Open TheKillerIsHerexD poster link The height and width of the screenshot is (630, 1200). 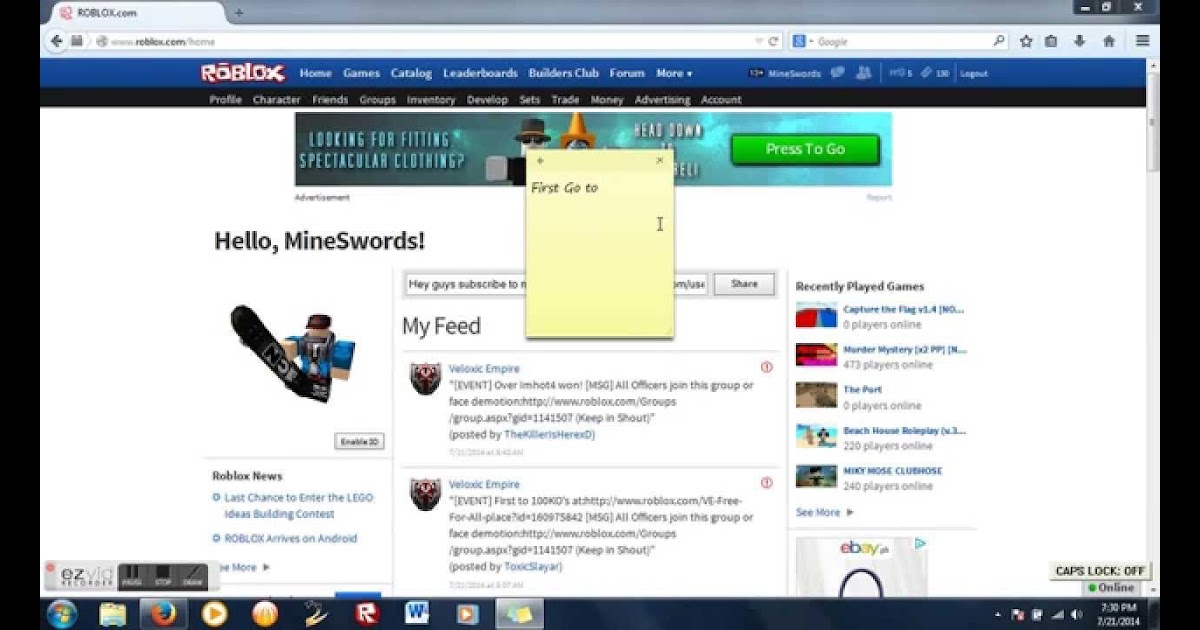click(549, 435)
